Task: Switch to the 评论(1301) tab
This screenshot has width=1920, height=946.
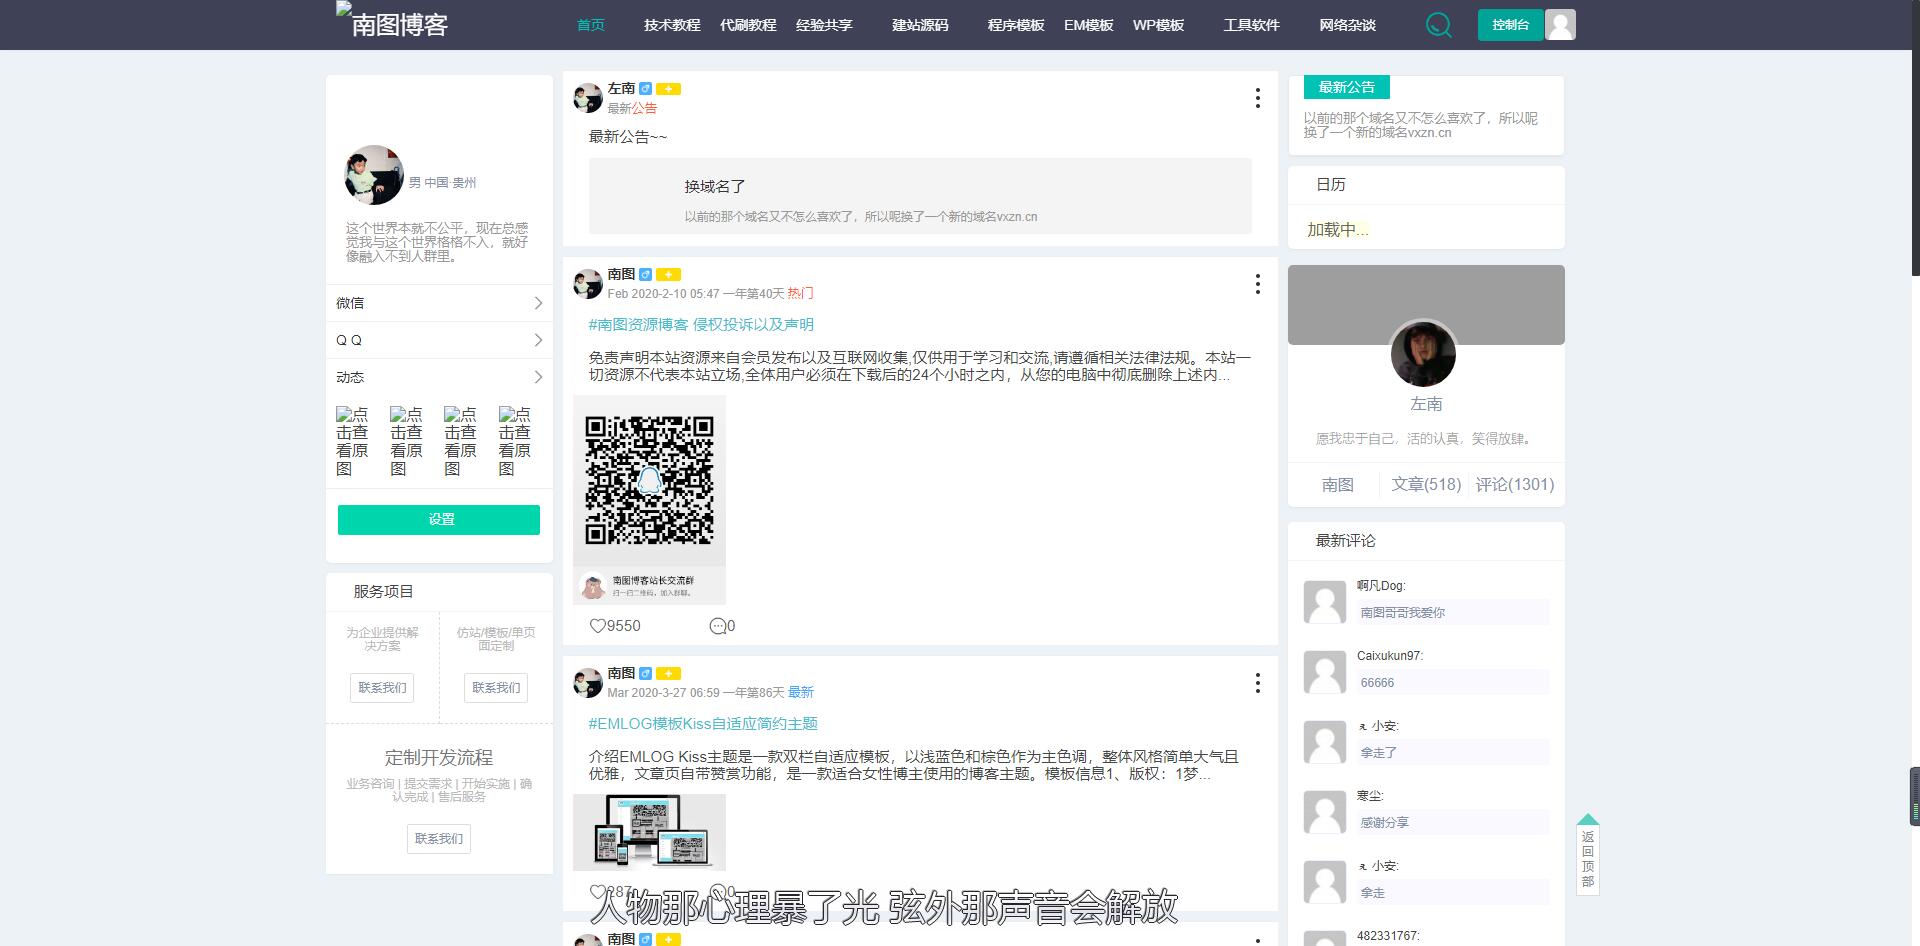Action: point(1513,484)
